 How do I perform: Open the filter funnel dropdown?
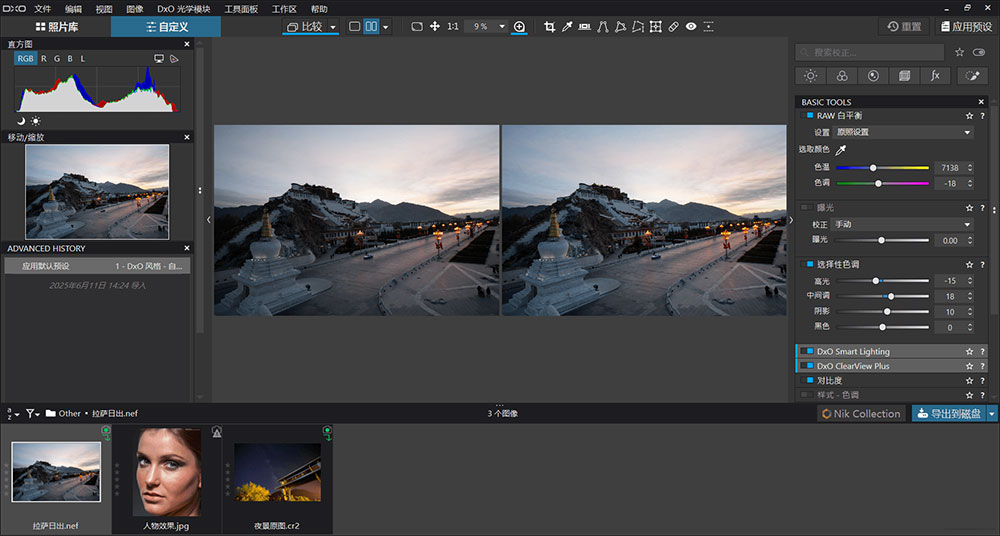(33, 413)
